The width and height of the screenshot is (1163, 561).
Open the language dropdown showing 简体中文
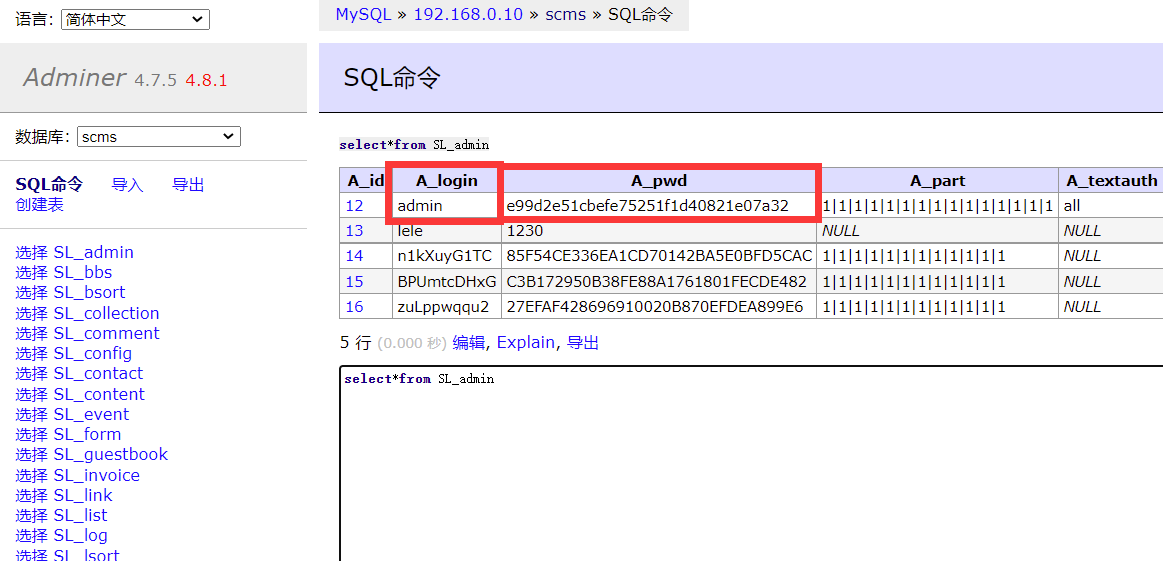tap(136, 19)
